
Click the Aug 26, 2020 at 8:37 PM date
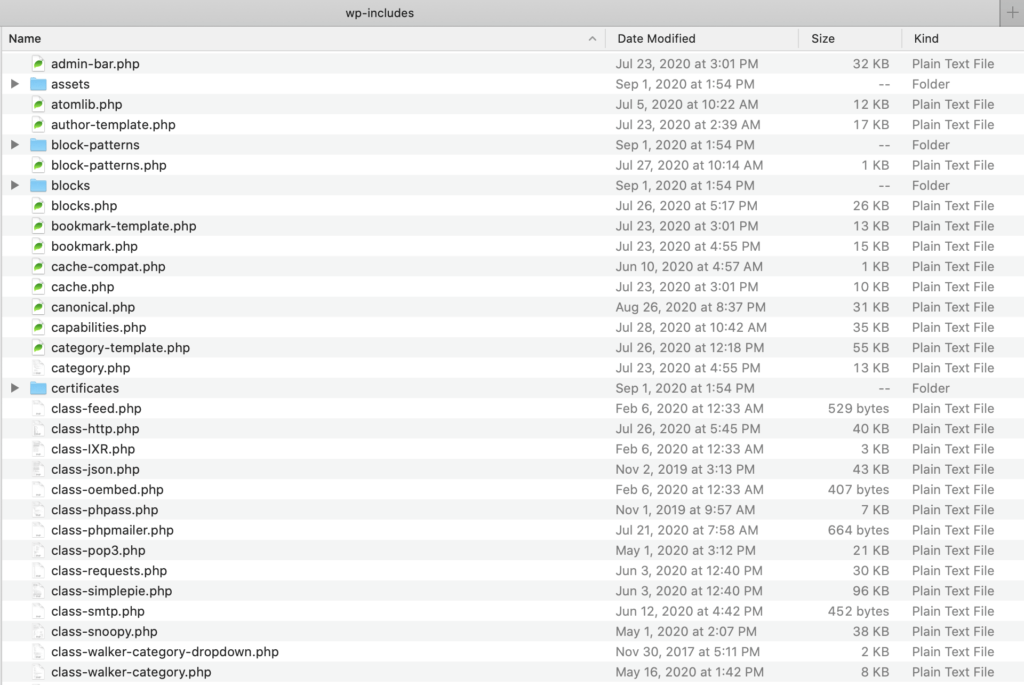point(690,307)
